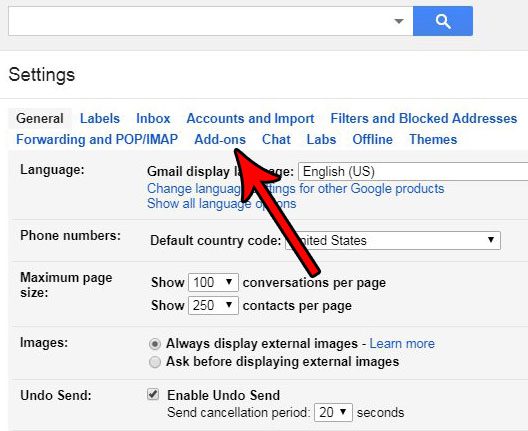528x431 pixels.
Task: Click the blue magnifier search button
Action: click(x=443, y=21)
